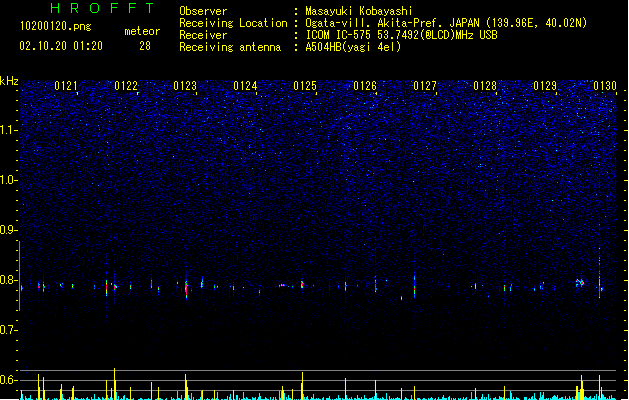
Task: Click the Receiver field label
Action: 203,35
